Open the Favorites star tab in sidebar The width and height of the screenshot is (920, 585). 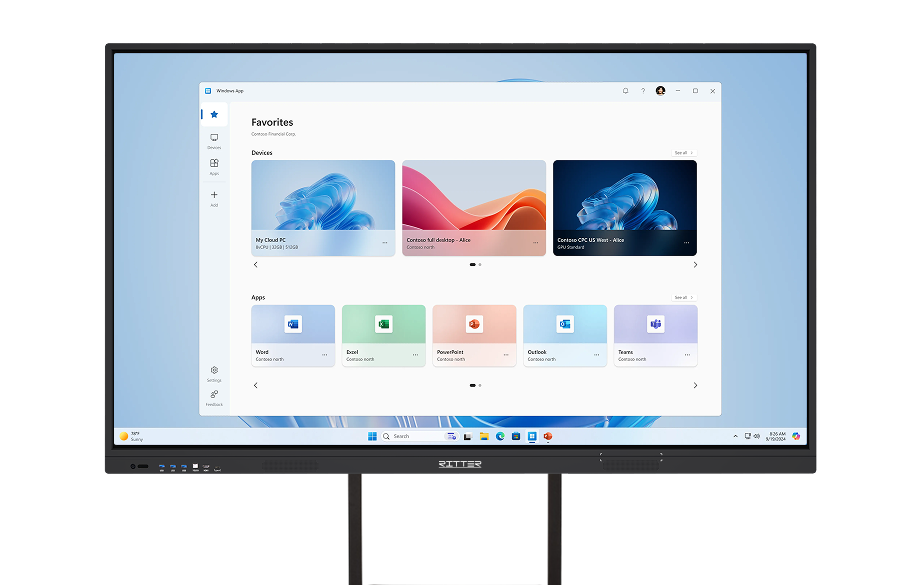pos(214,114)
